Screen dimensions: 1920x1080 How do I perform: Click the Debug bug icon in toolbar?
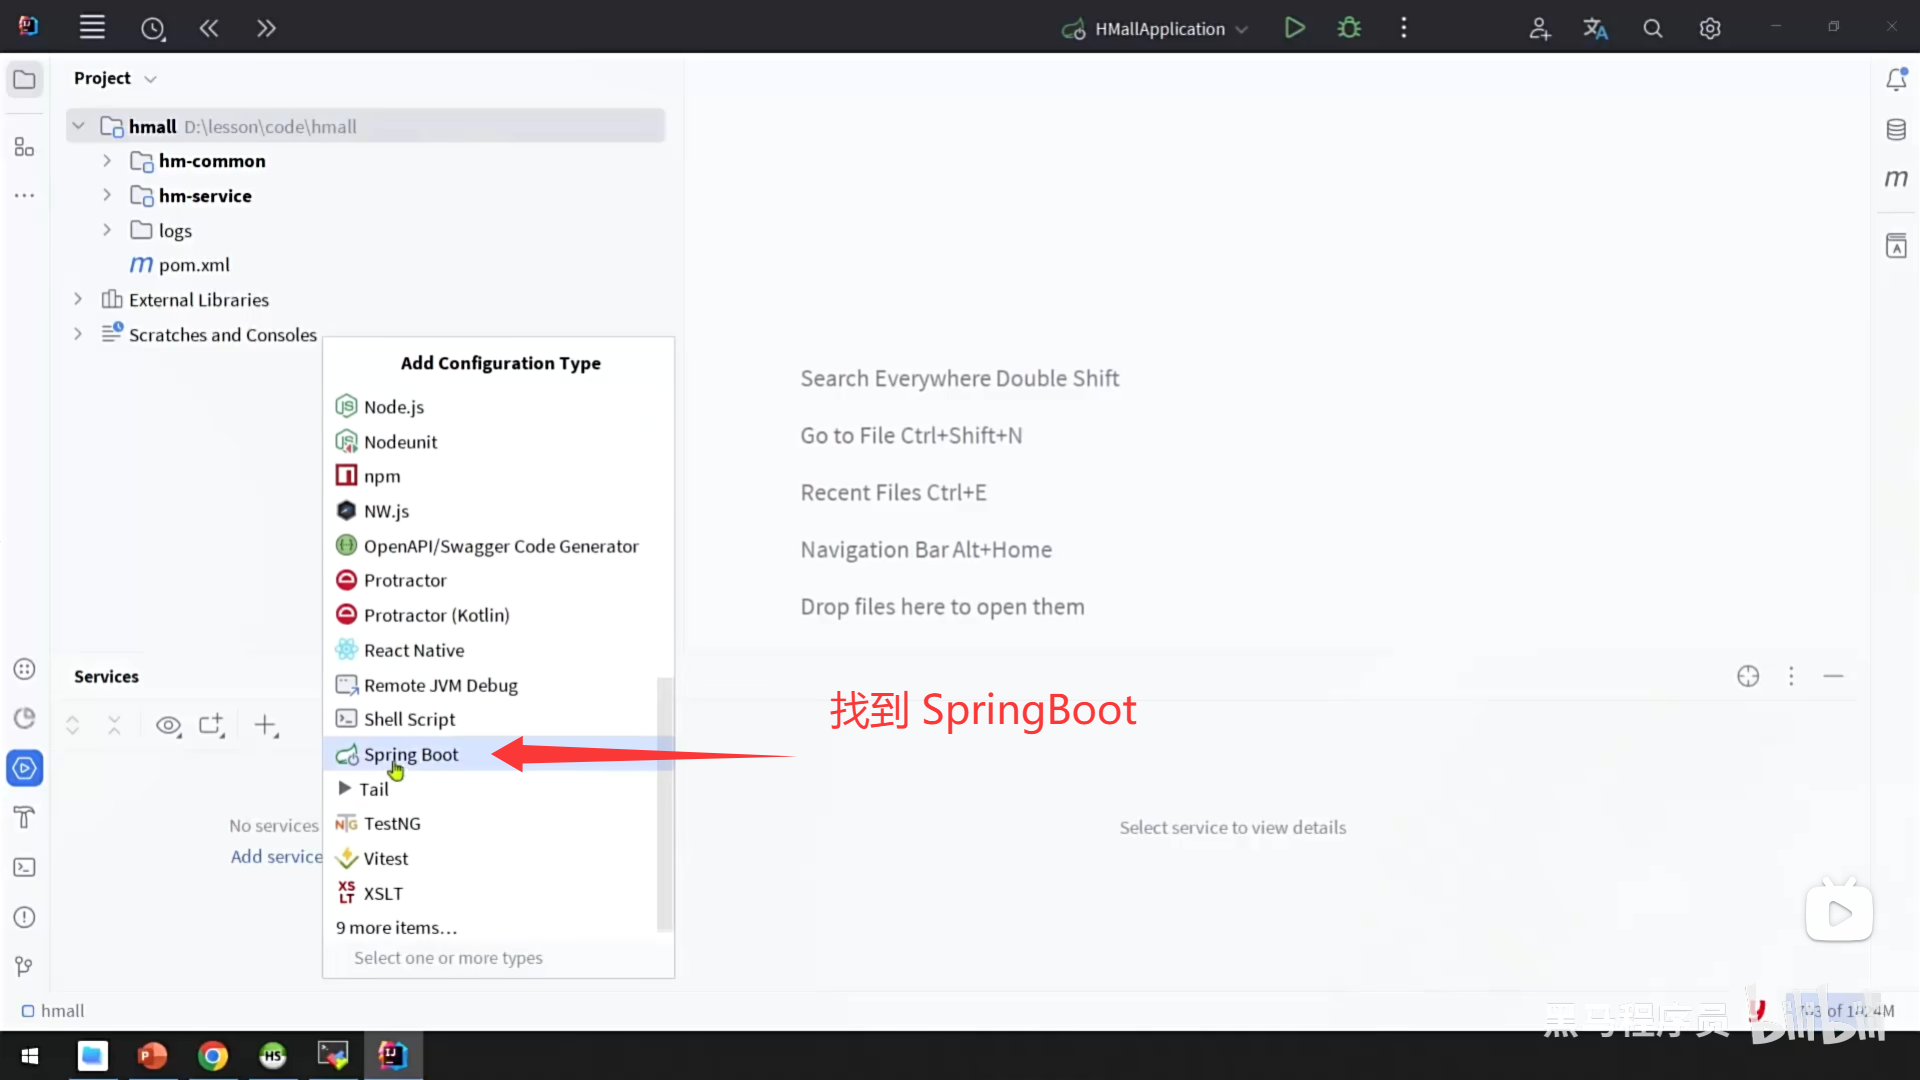[1349, 28]
